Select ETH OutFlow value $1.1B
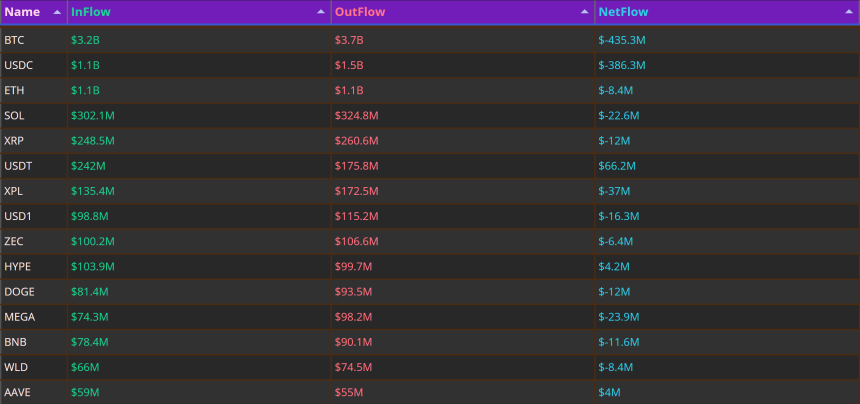Viewport: 860px width, 404px height. coord(349,90)
